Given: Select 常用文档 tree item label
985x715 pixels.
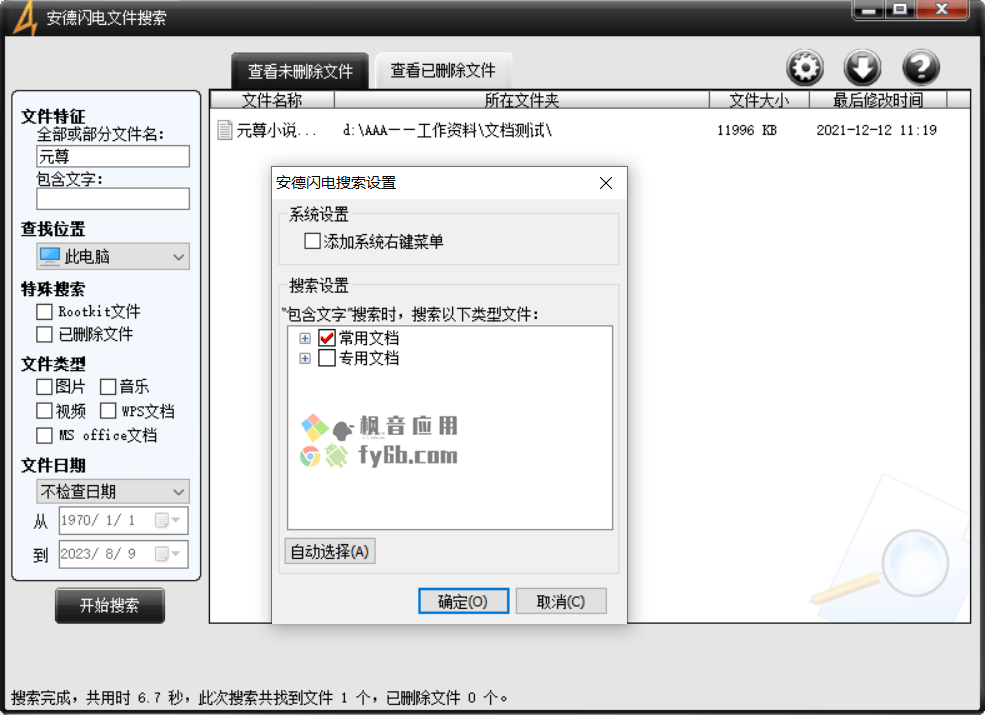Looking at the screenshot, I should [369, 338].
